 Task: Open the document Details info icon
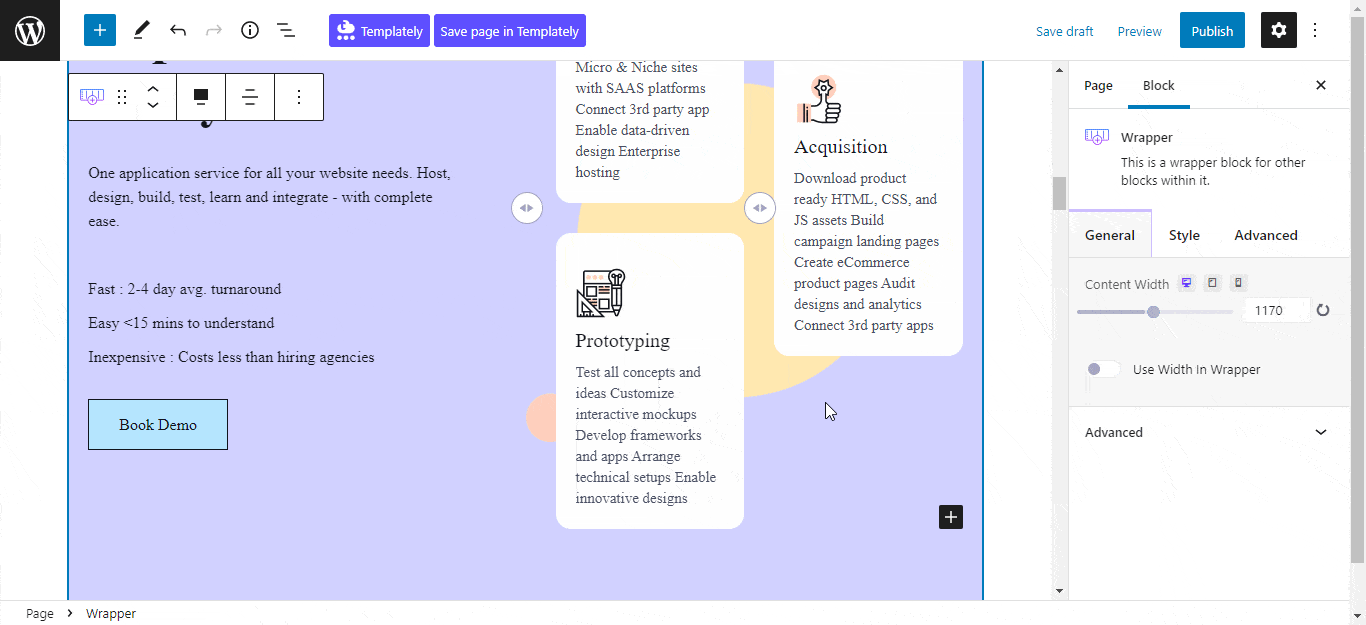tap(250, 30)
